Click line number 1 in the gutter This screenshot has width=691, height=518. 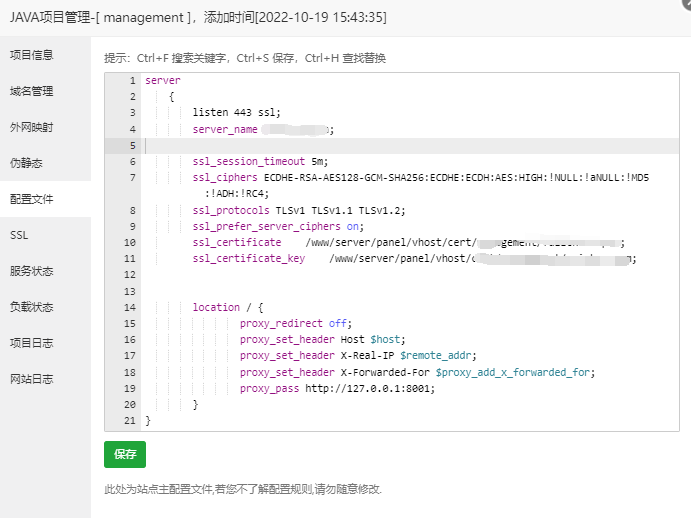click(132, 81)
